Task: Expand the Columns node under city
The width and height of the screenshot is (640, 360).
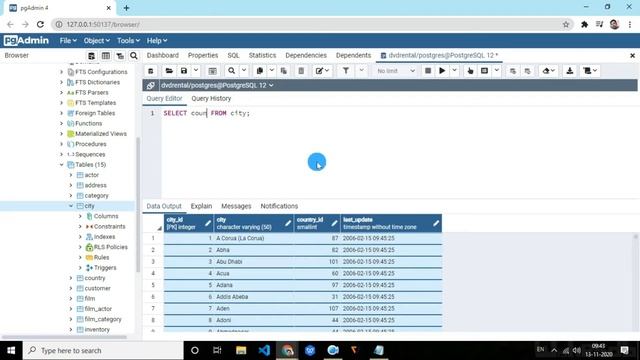Action: [80, 216]
